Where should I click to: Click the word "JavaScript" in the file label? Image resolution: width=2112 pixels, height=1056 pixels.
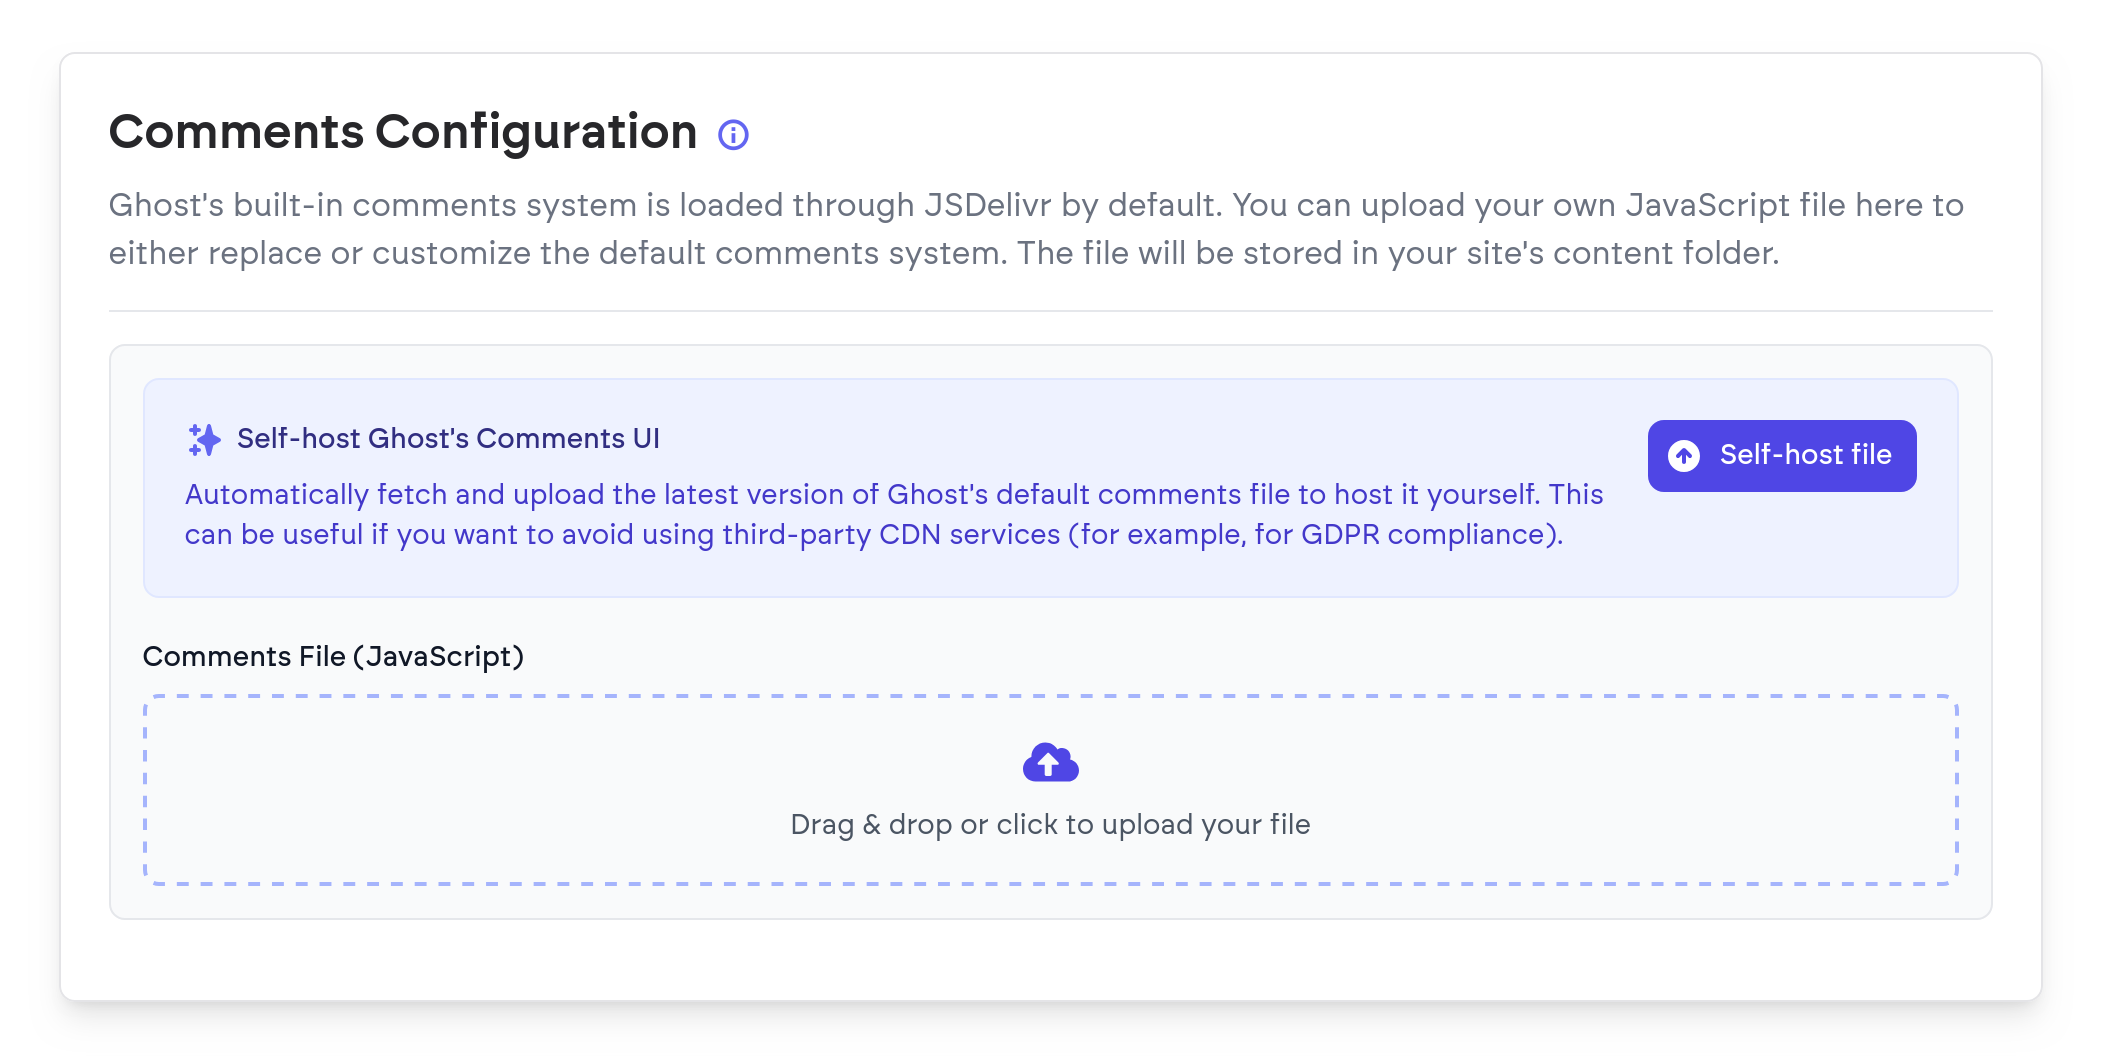(438, 657)
